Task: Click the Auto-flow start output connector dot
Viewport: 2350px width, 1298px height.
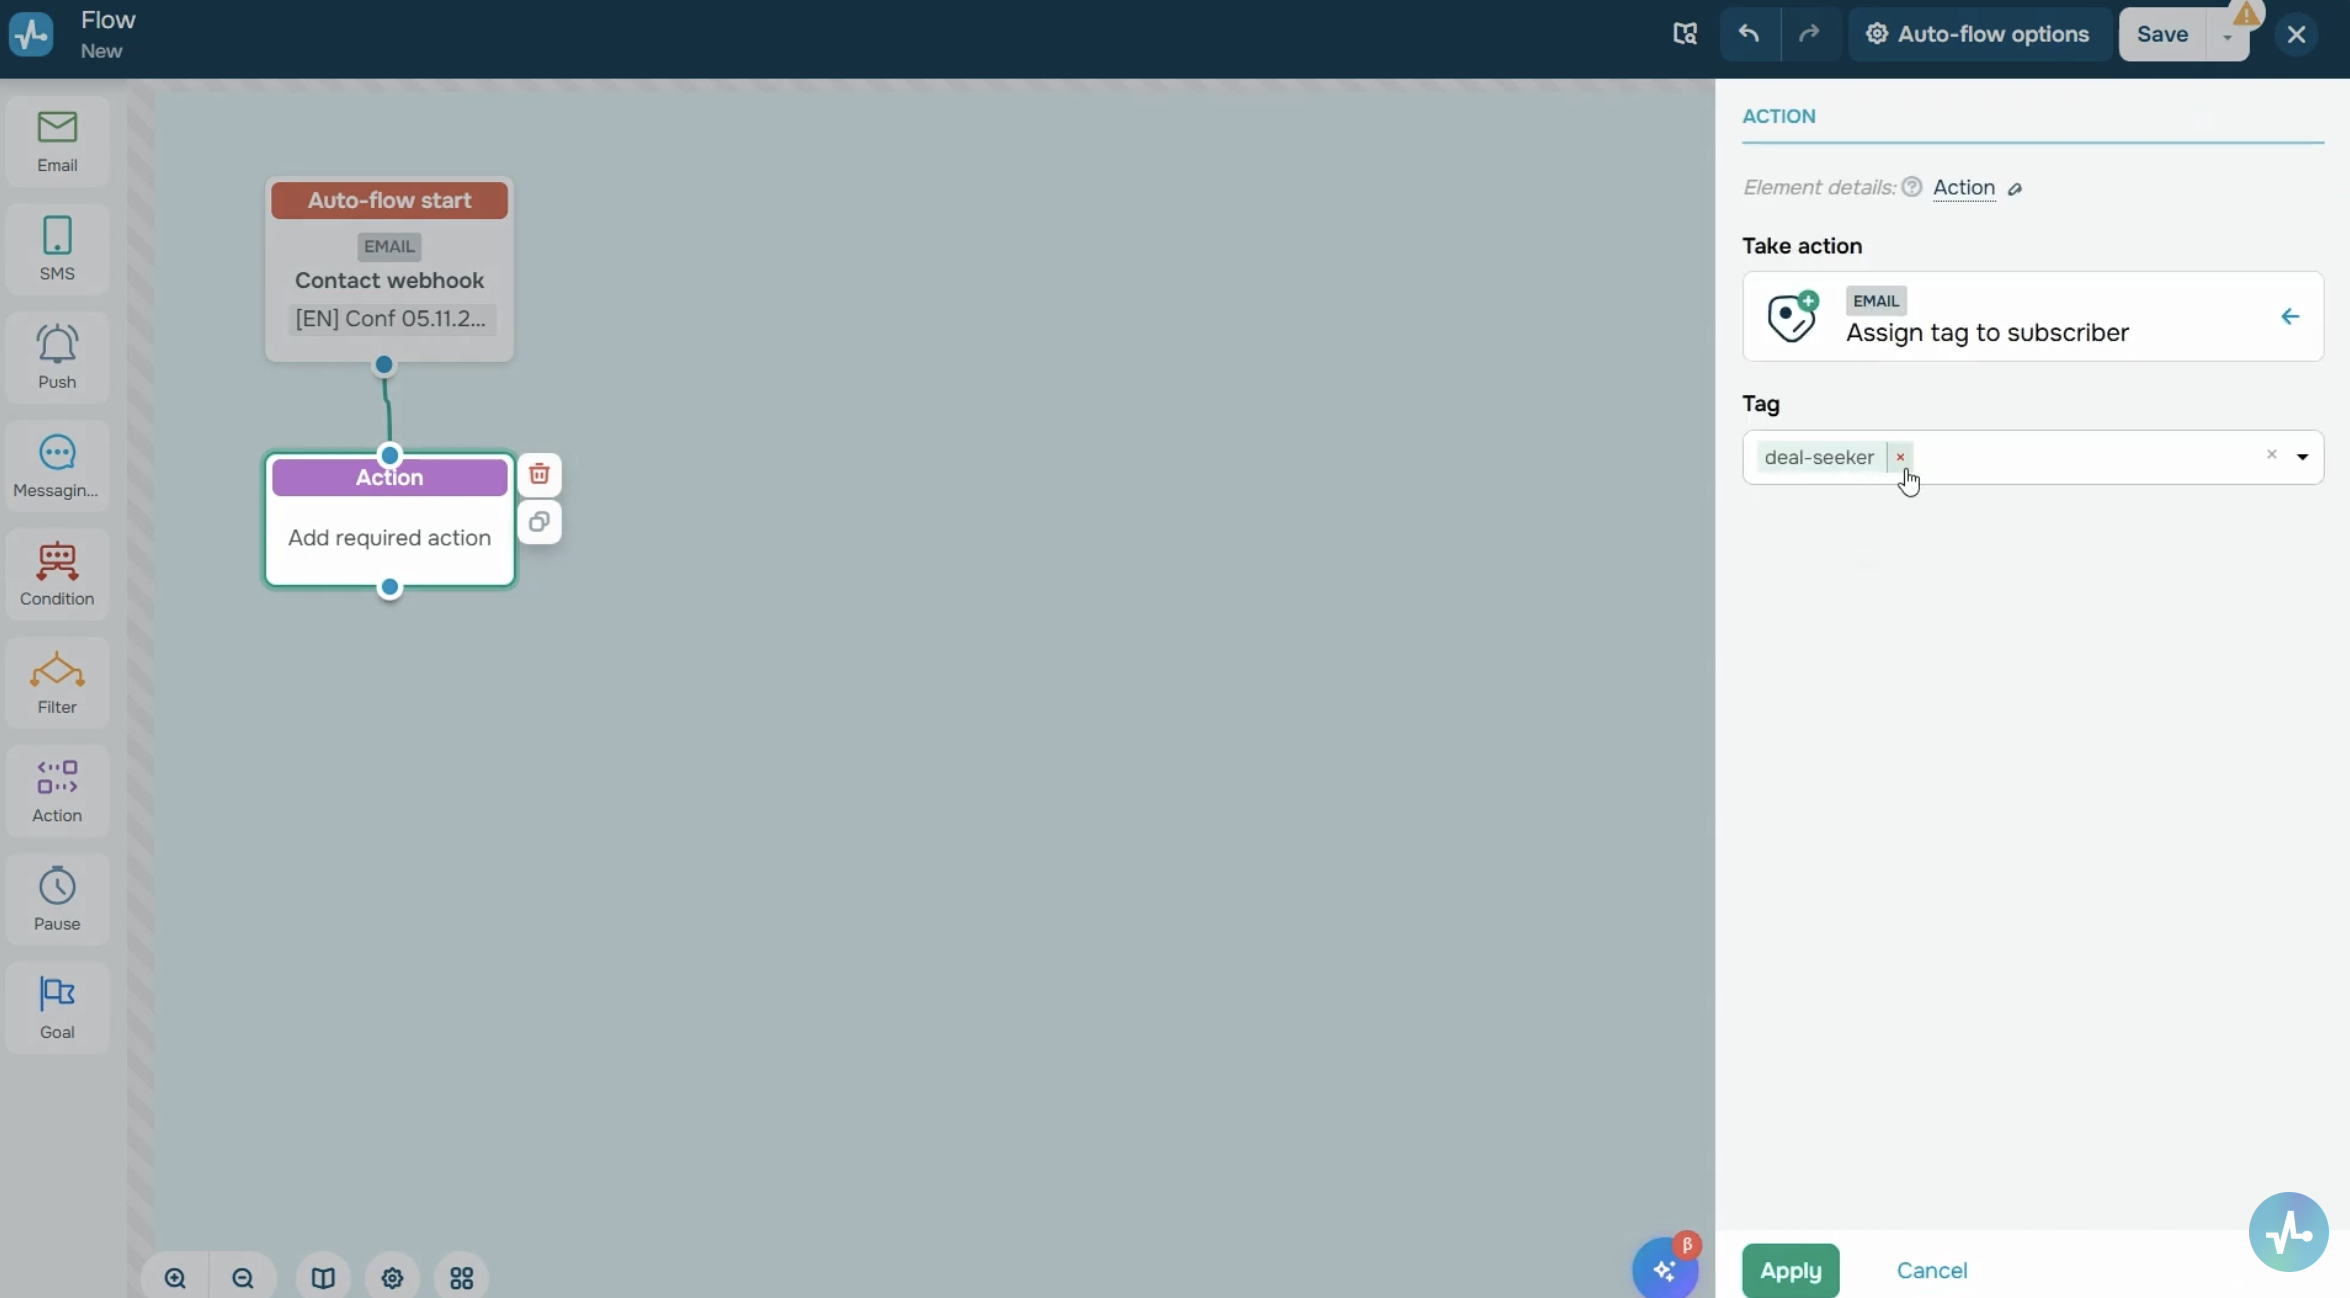Action: point(383,364)
